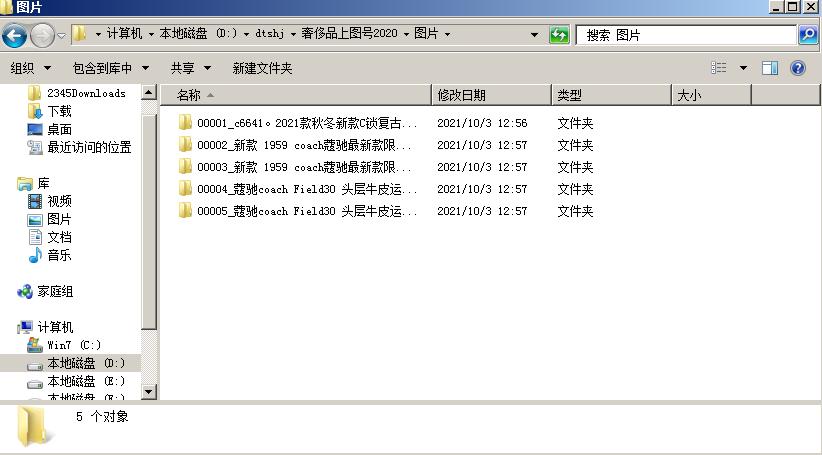
Task: Select folder icon of 00005_蔻驰coach
Action: pyautogui.click(x=185, y=210)
